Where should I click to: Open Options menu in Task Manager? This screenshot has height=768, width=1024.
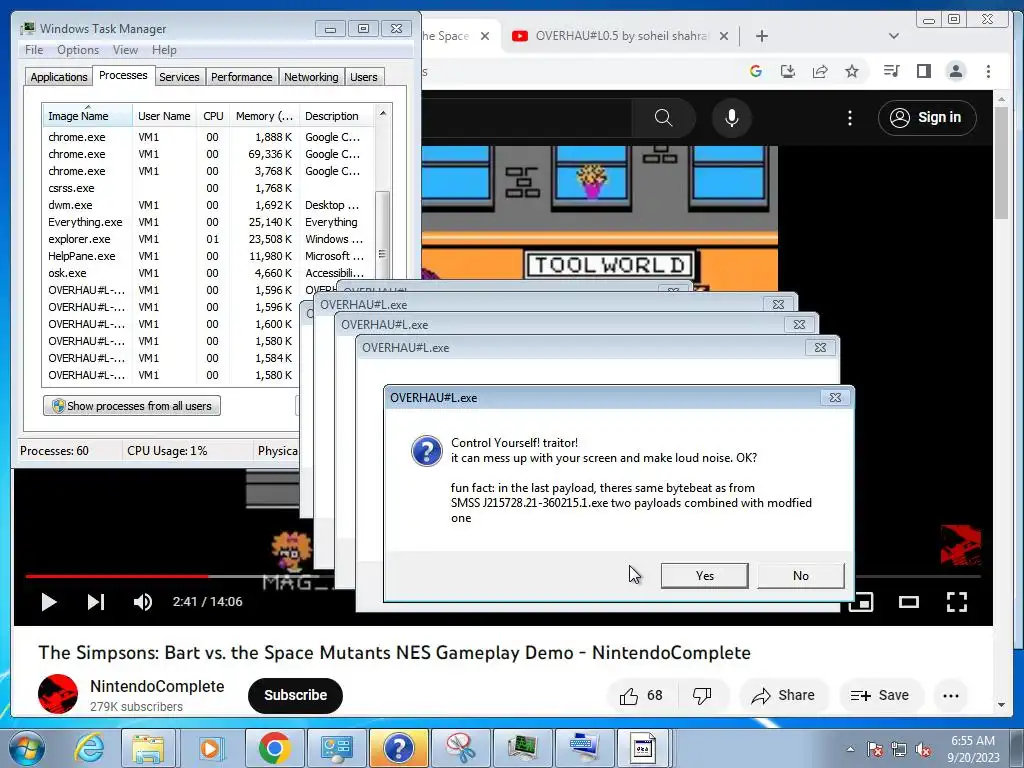[78, 50]
